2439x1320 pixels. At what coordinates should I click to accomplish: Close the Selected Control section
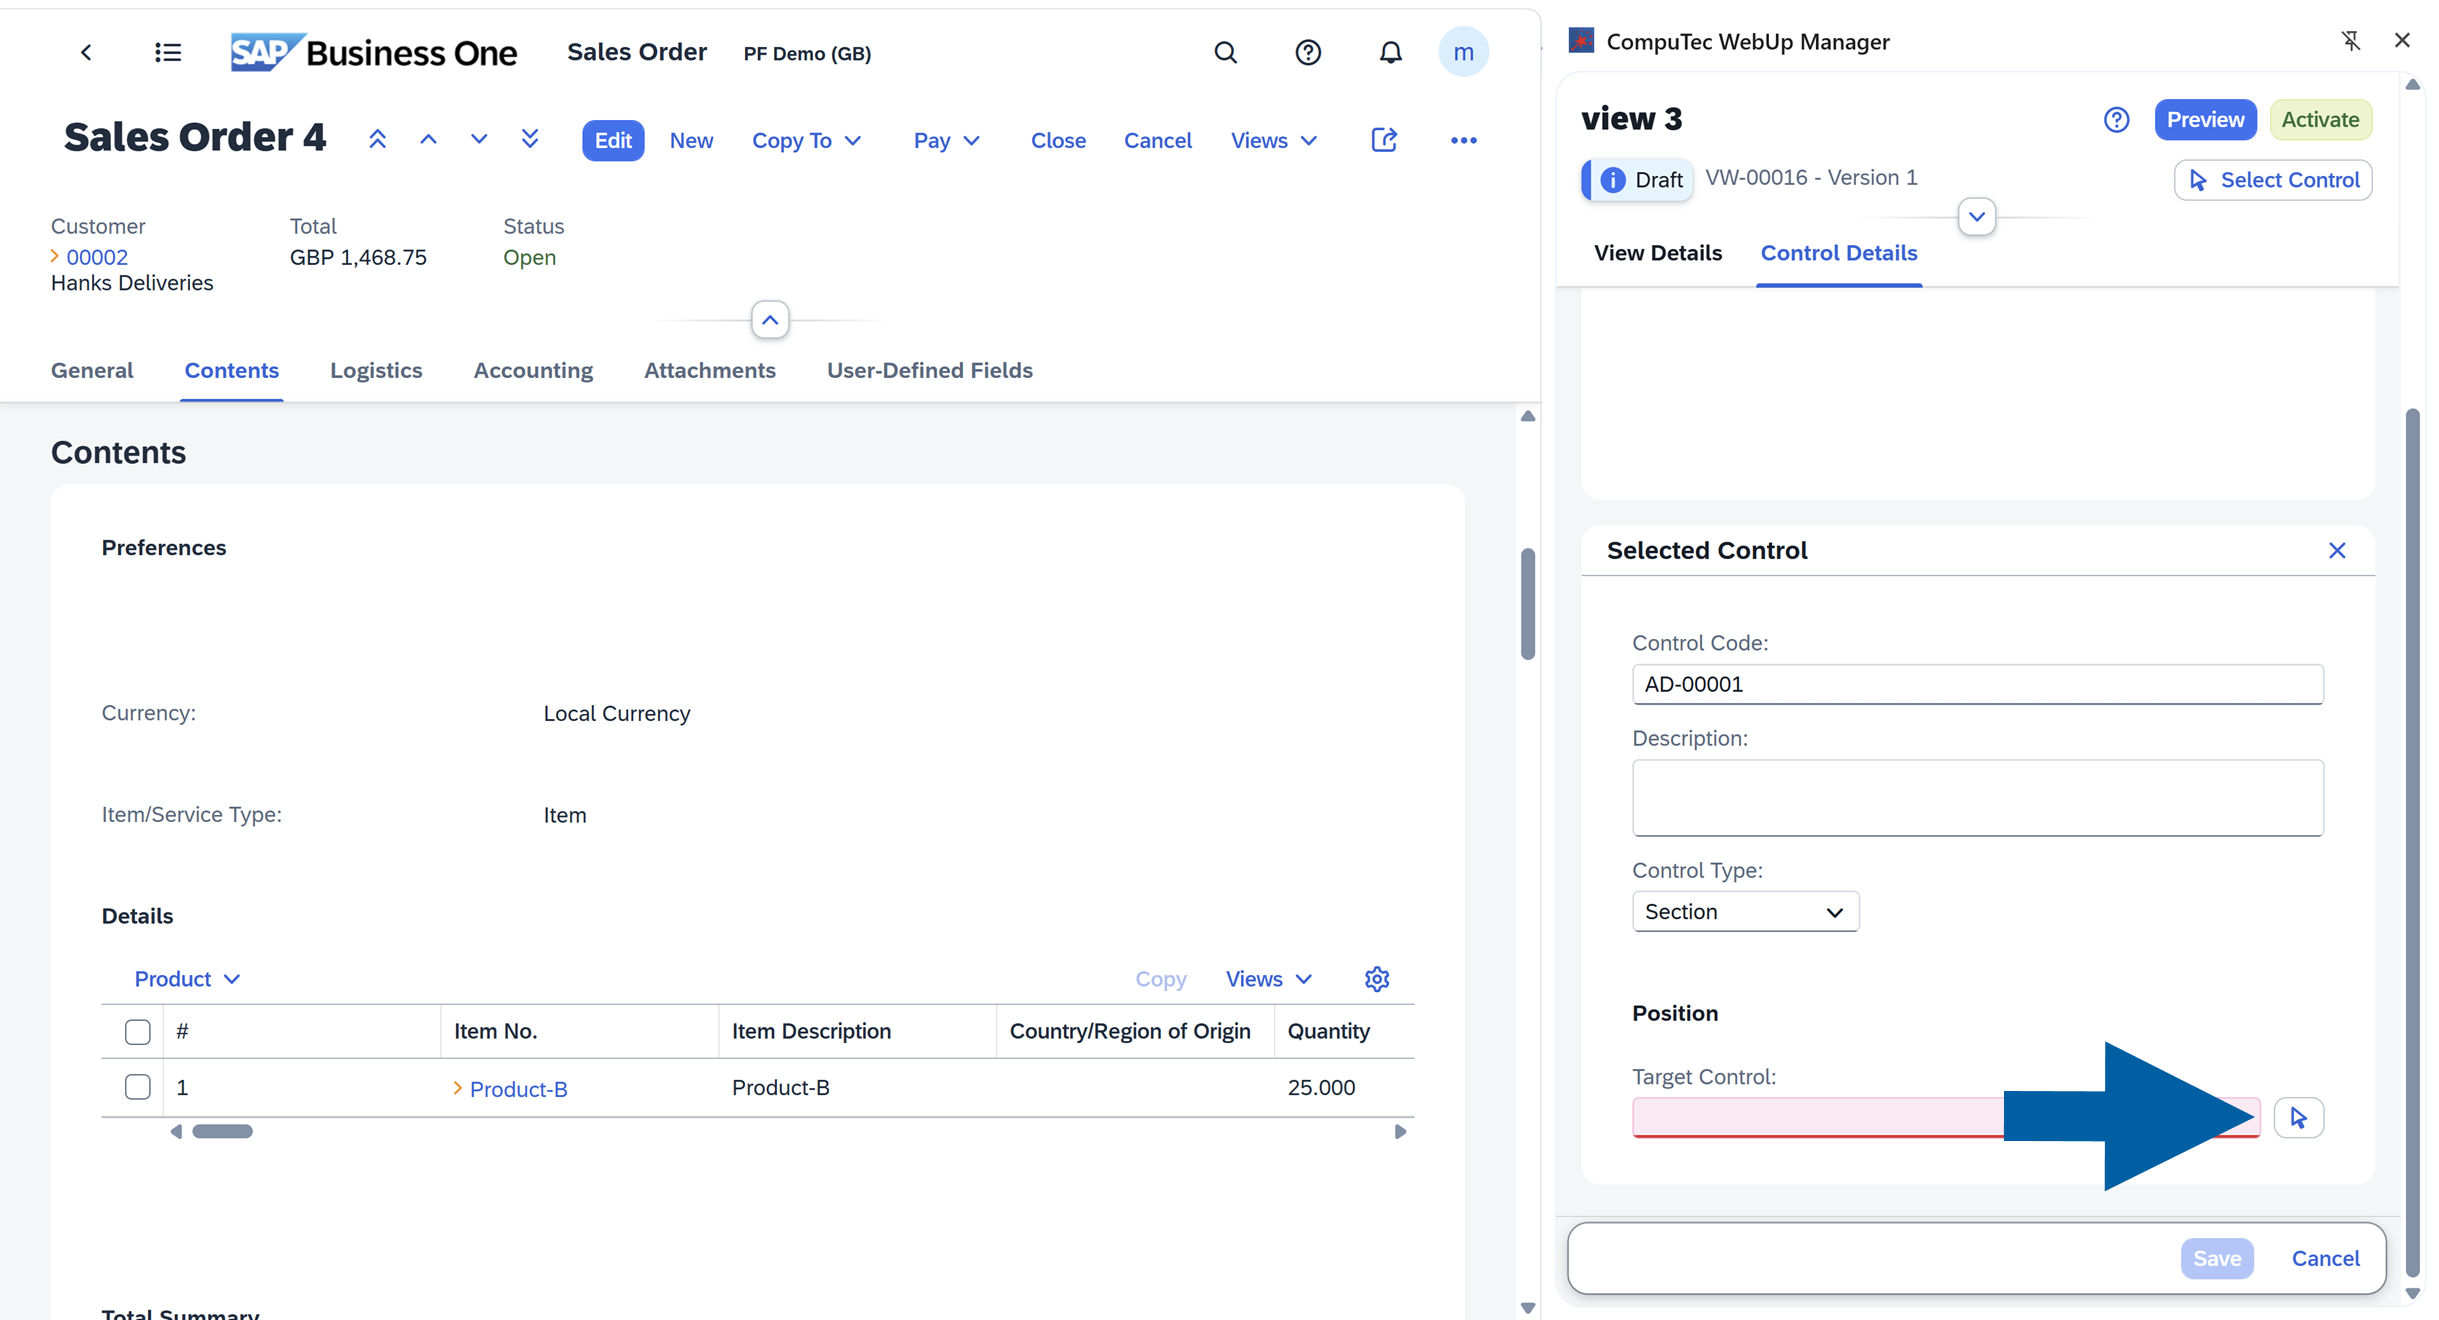2337,551
